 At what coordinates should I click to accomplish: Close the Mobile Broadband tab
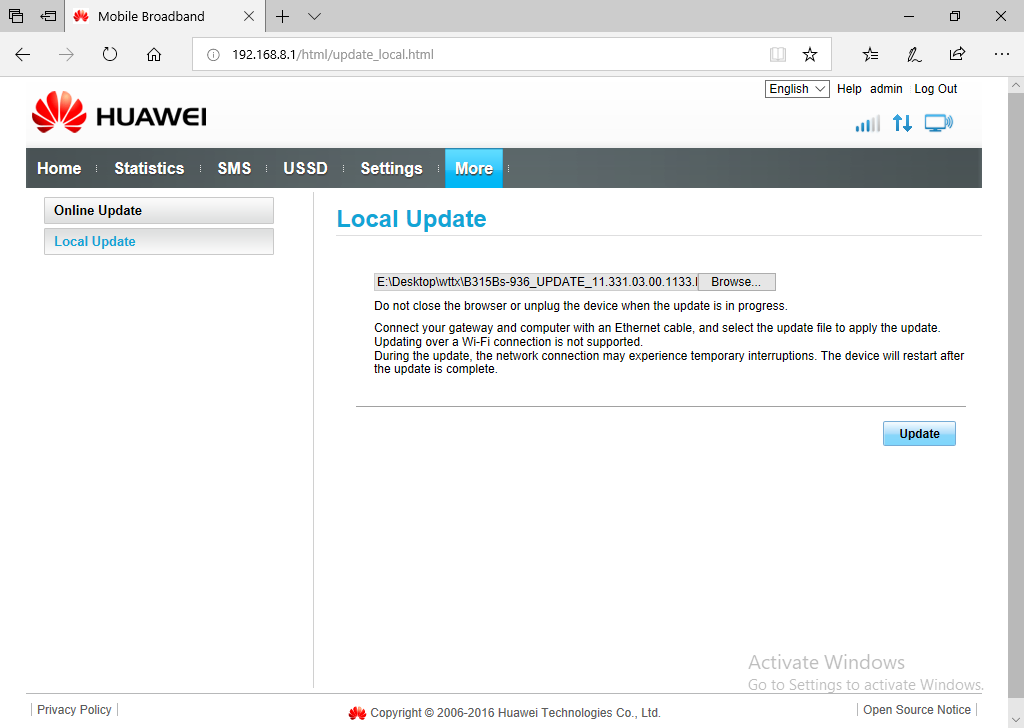point(249,16)
